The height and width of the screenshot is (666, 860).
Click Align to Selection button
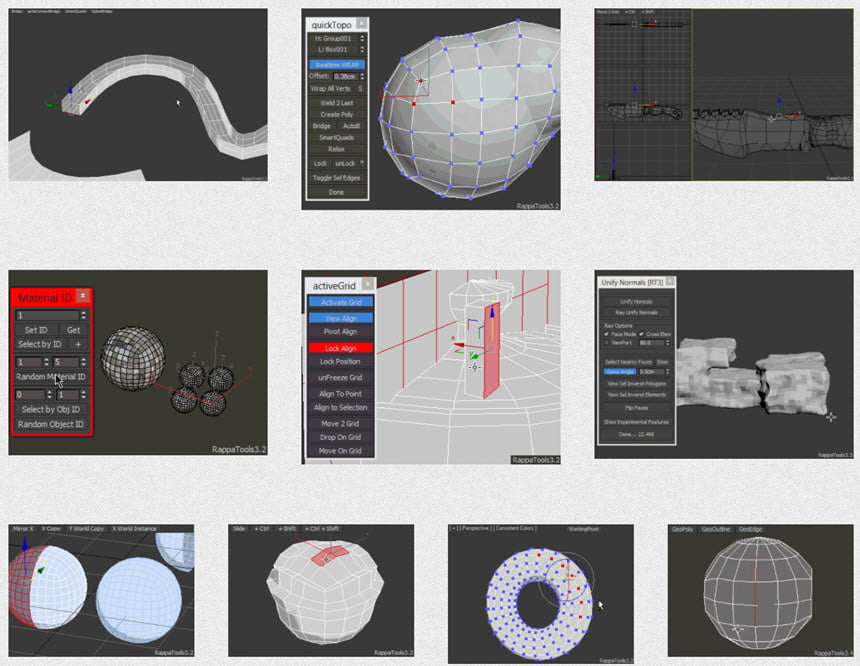pos(341,407)
